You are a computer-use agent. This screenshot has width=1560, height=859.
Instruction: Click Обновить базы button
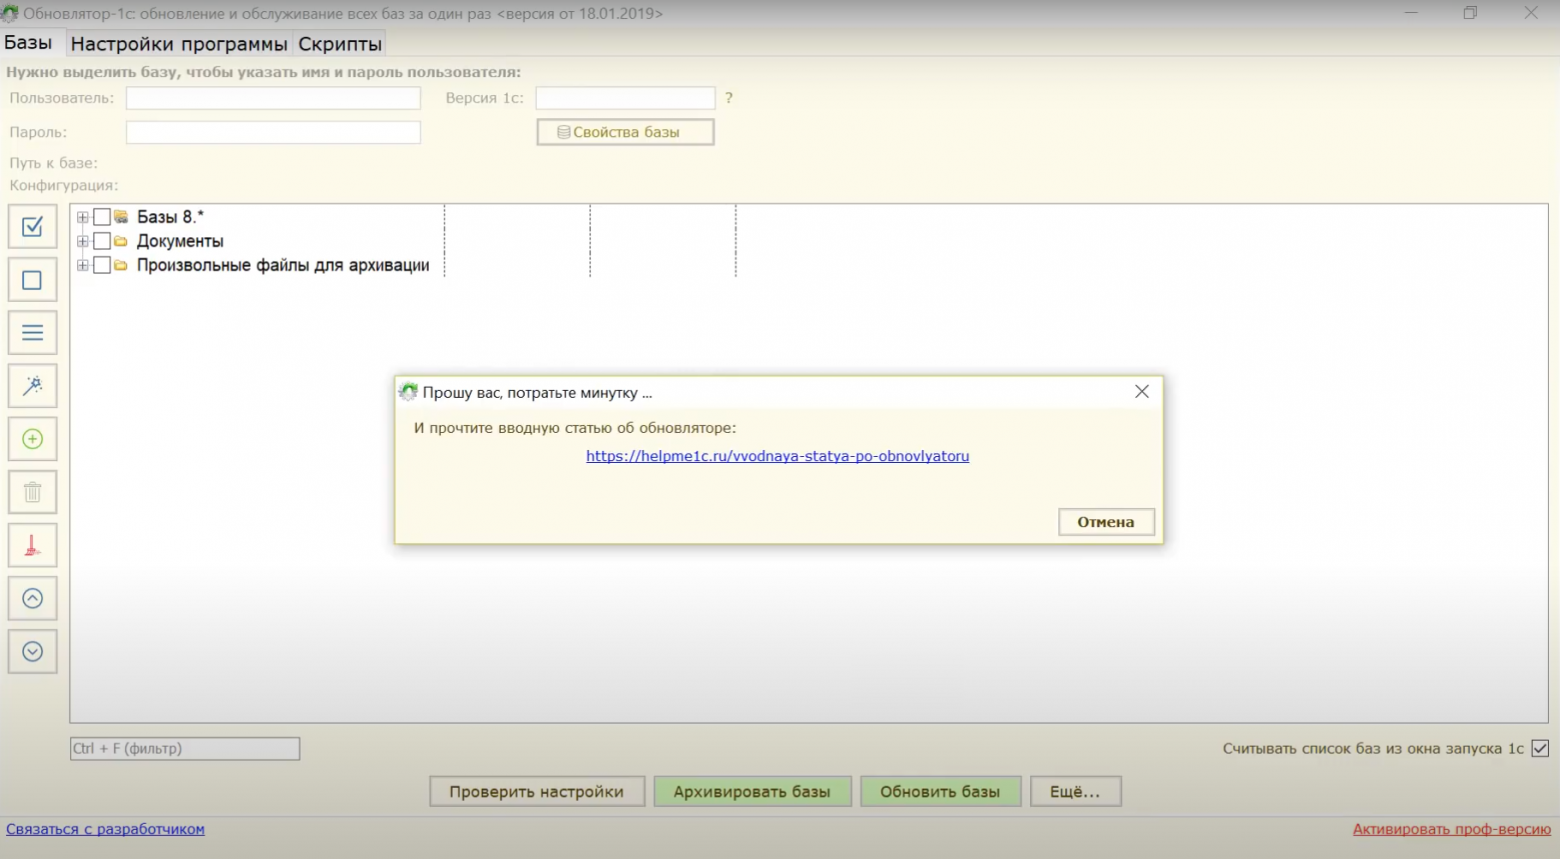[940, 792]
